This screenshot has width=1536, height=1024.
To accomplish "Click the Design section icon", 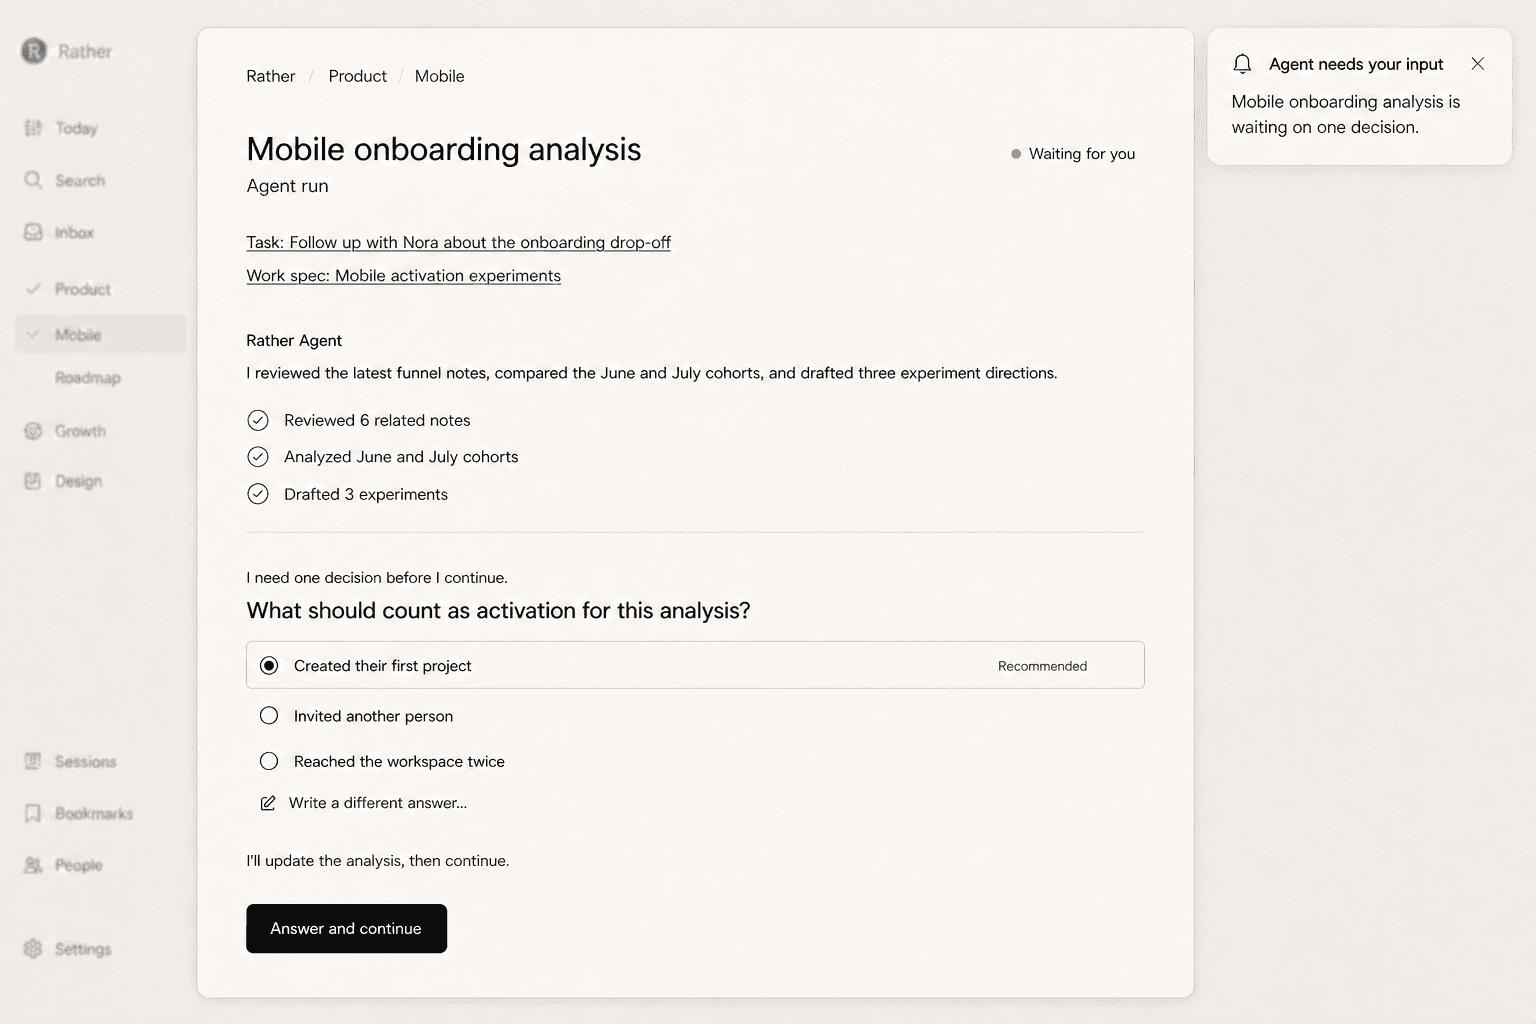I will click(33, 481).
